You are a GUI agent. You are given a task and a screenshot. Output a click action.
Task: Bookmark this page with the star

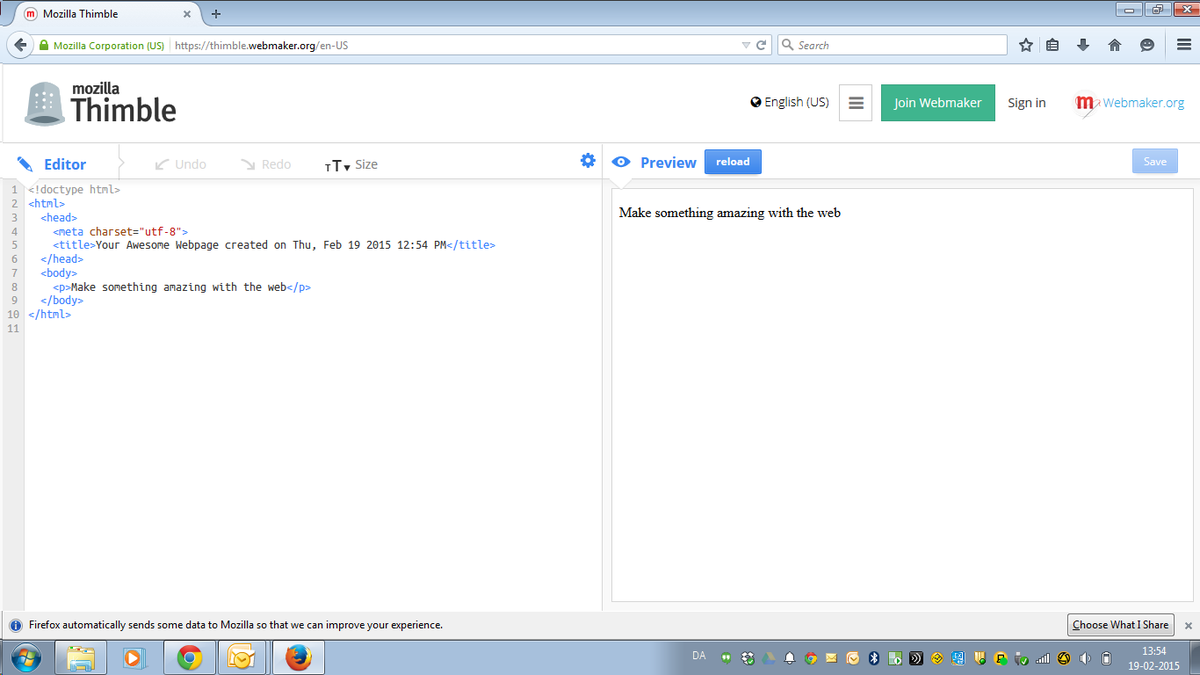1025,45
